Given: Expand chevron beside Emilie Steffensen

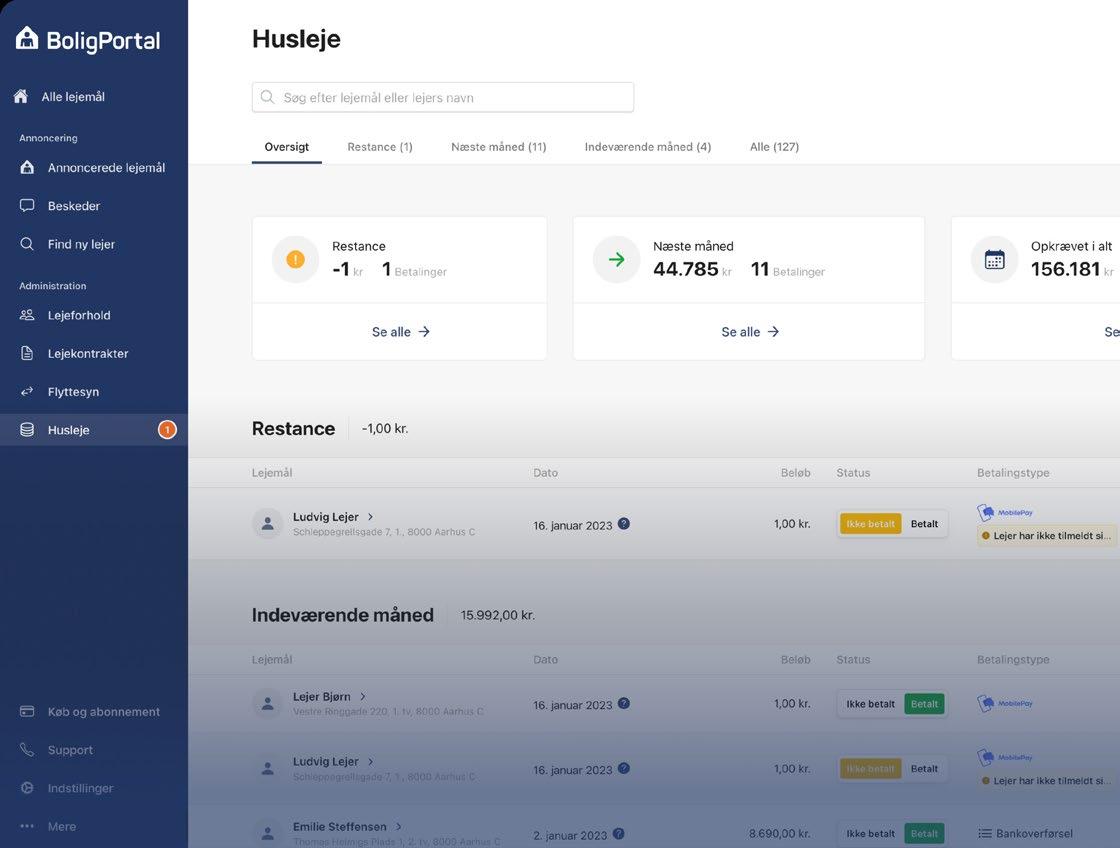Looking at the screenshot, I should coord(399,827).
